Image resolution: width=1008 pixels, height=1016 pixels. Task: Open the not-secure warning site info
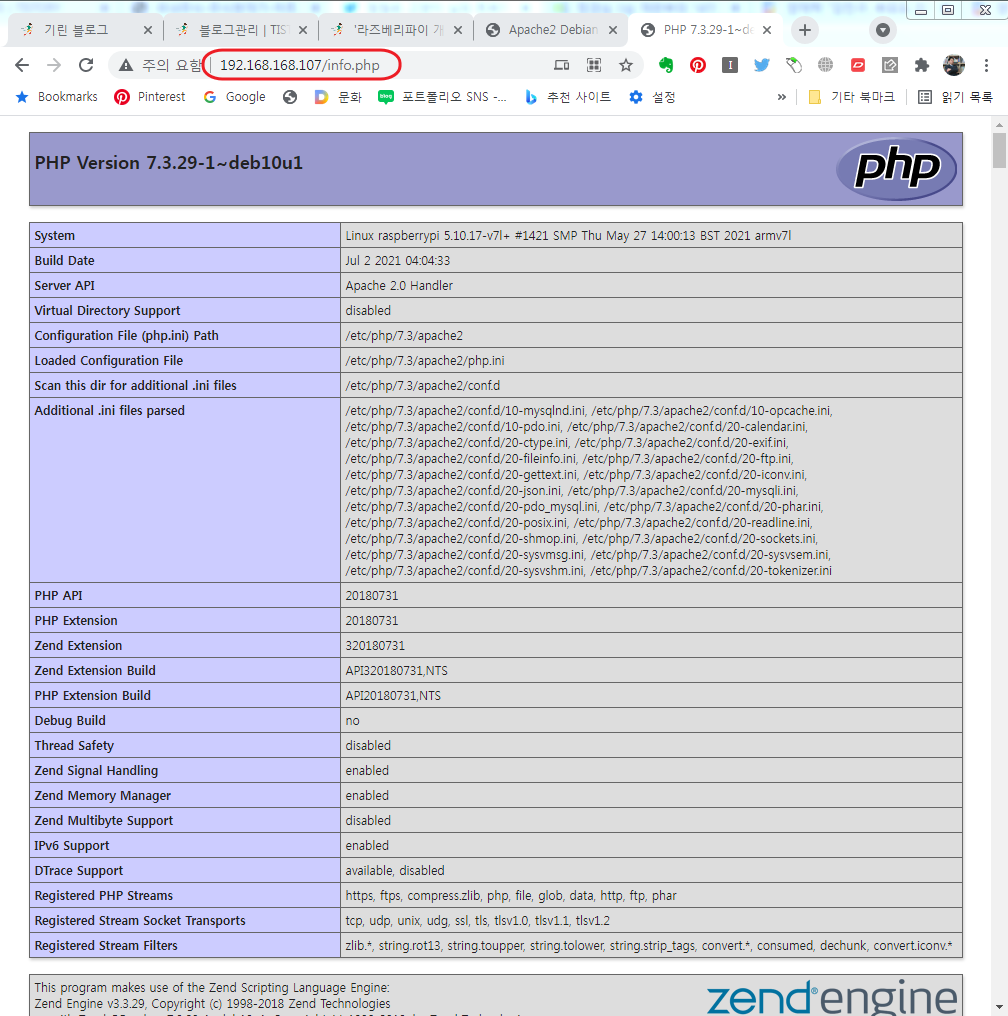[x=160, y=65]
